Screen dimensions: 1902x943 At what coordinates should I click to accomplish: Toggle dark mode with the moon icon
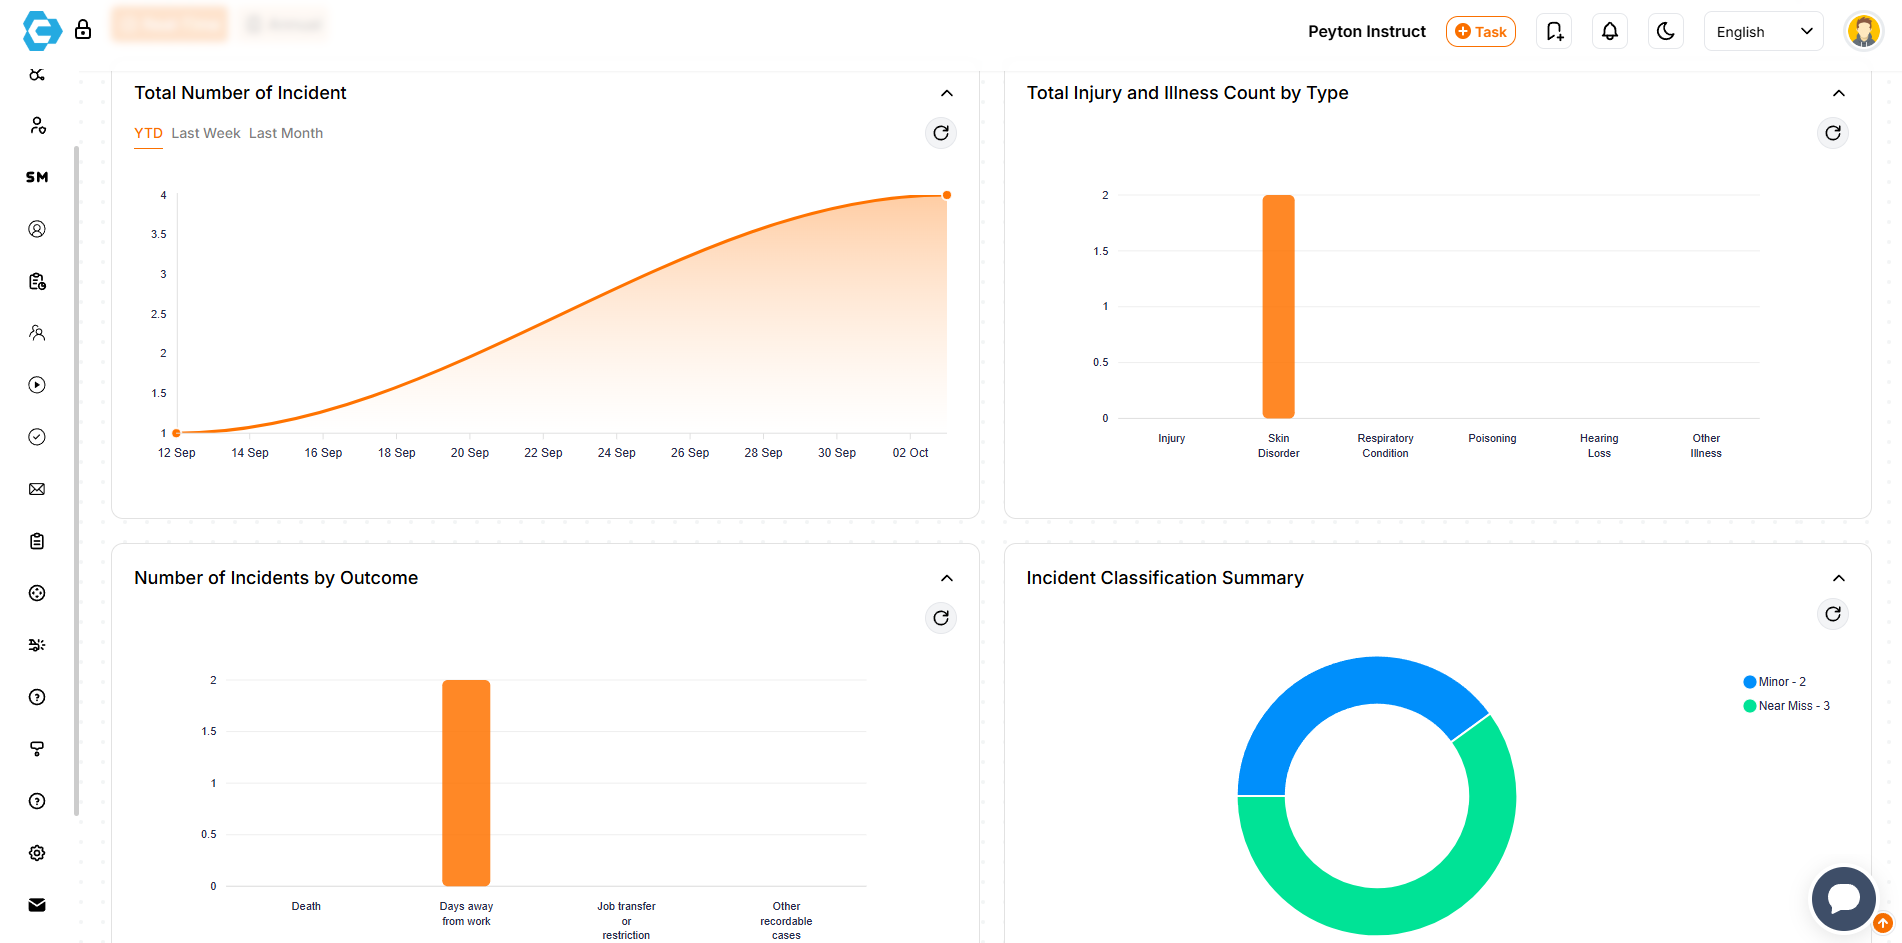tap(1666, 31)
